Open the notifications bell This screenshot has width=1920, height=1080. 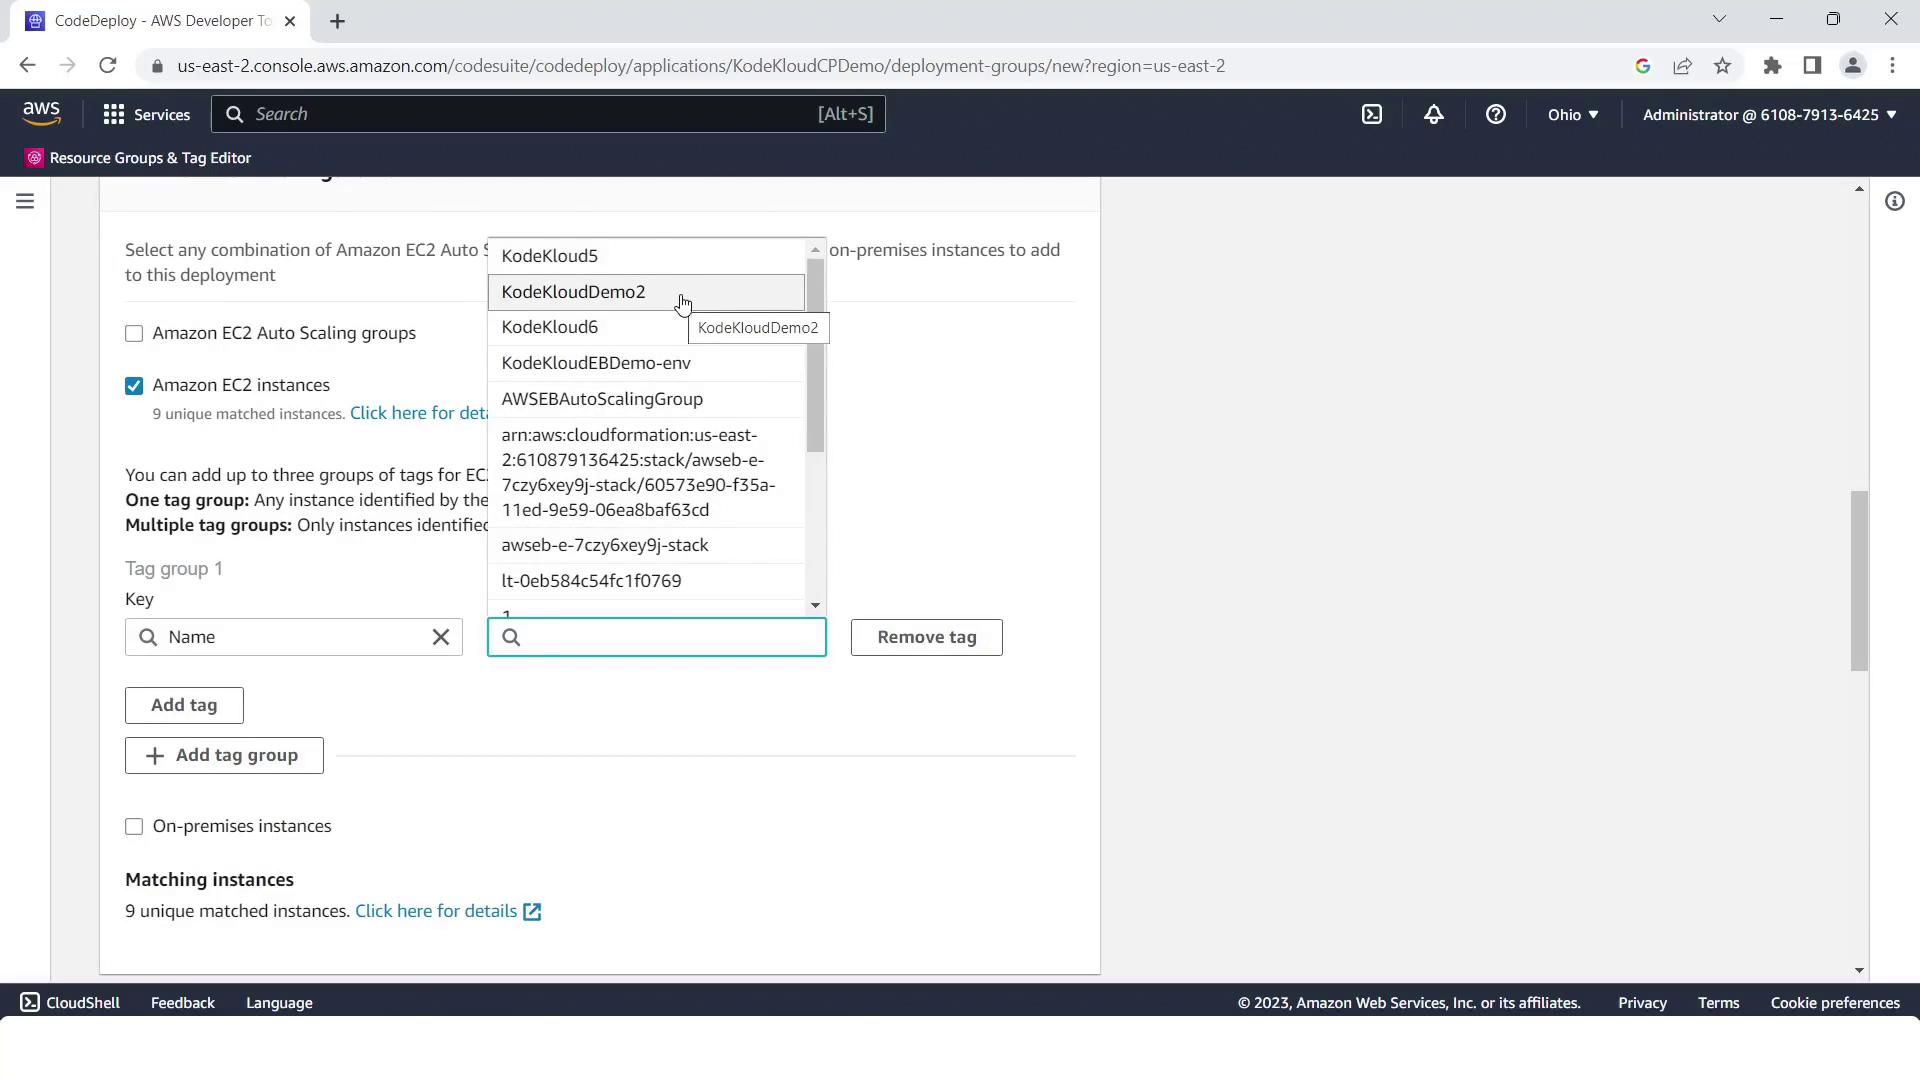1434,114
